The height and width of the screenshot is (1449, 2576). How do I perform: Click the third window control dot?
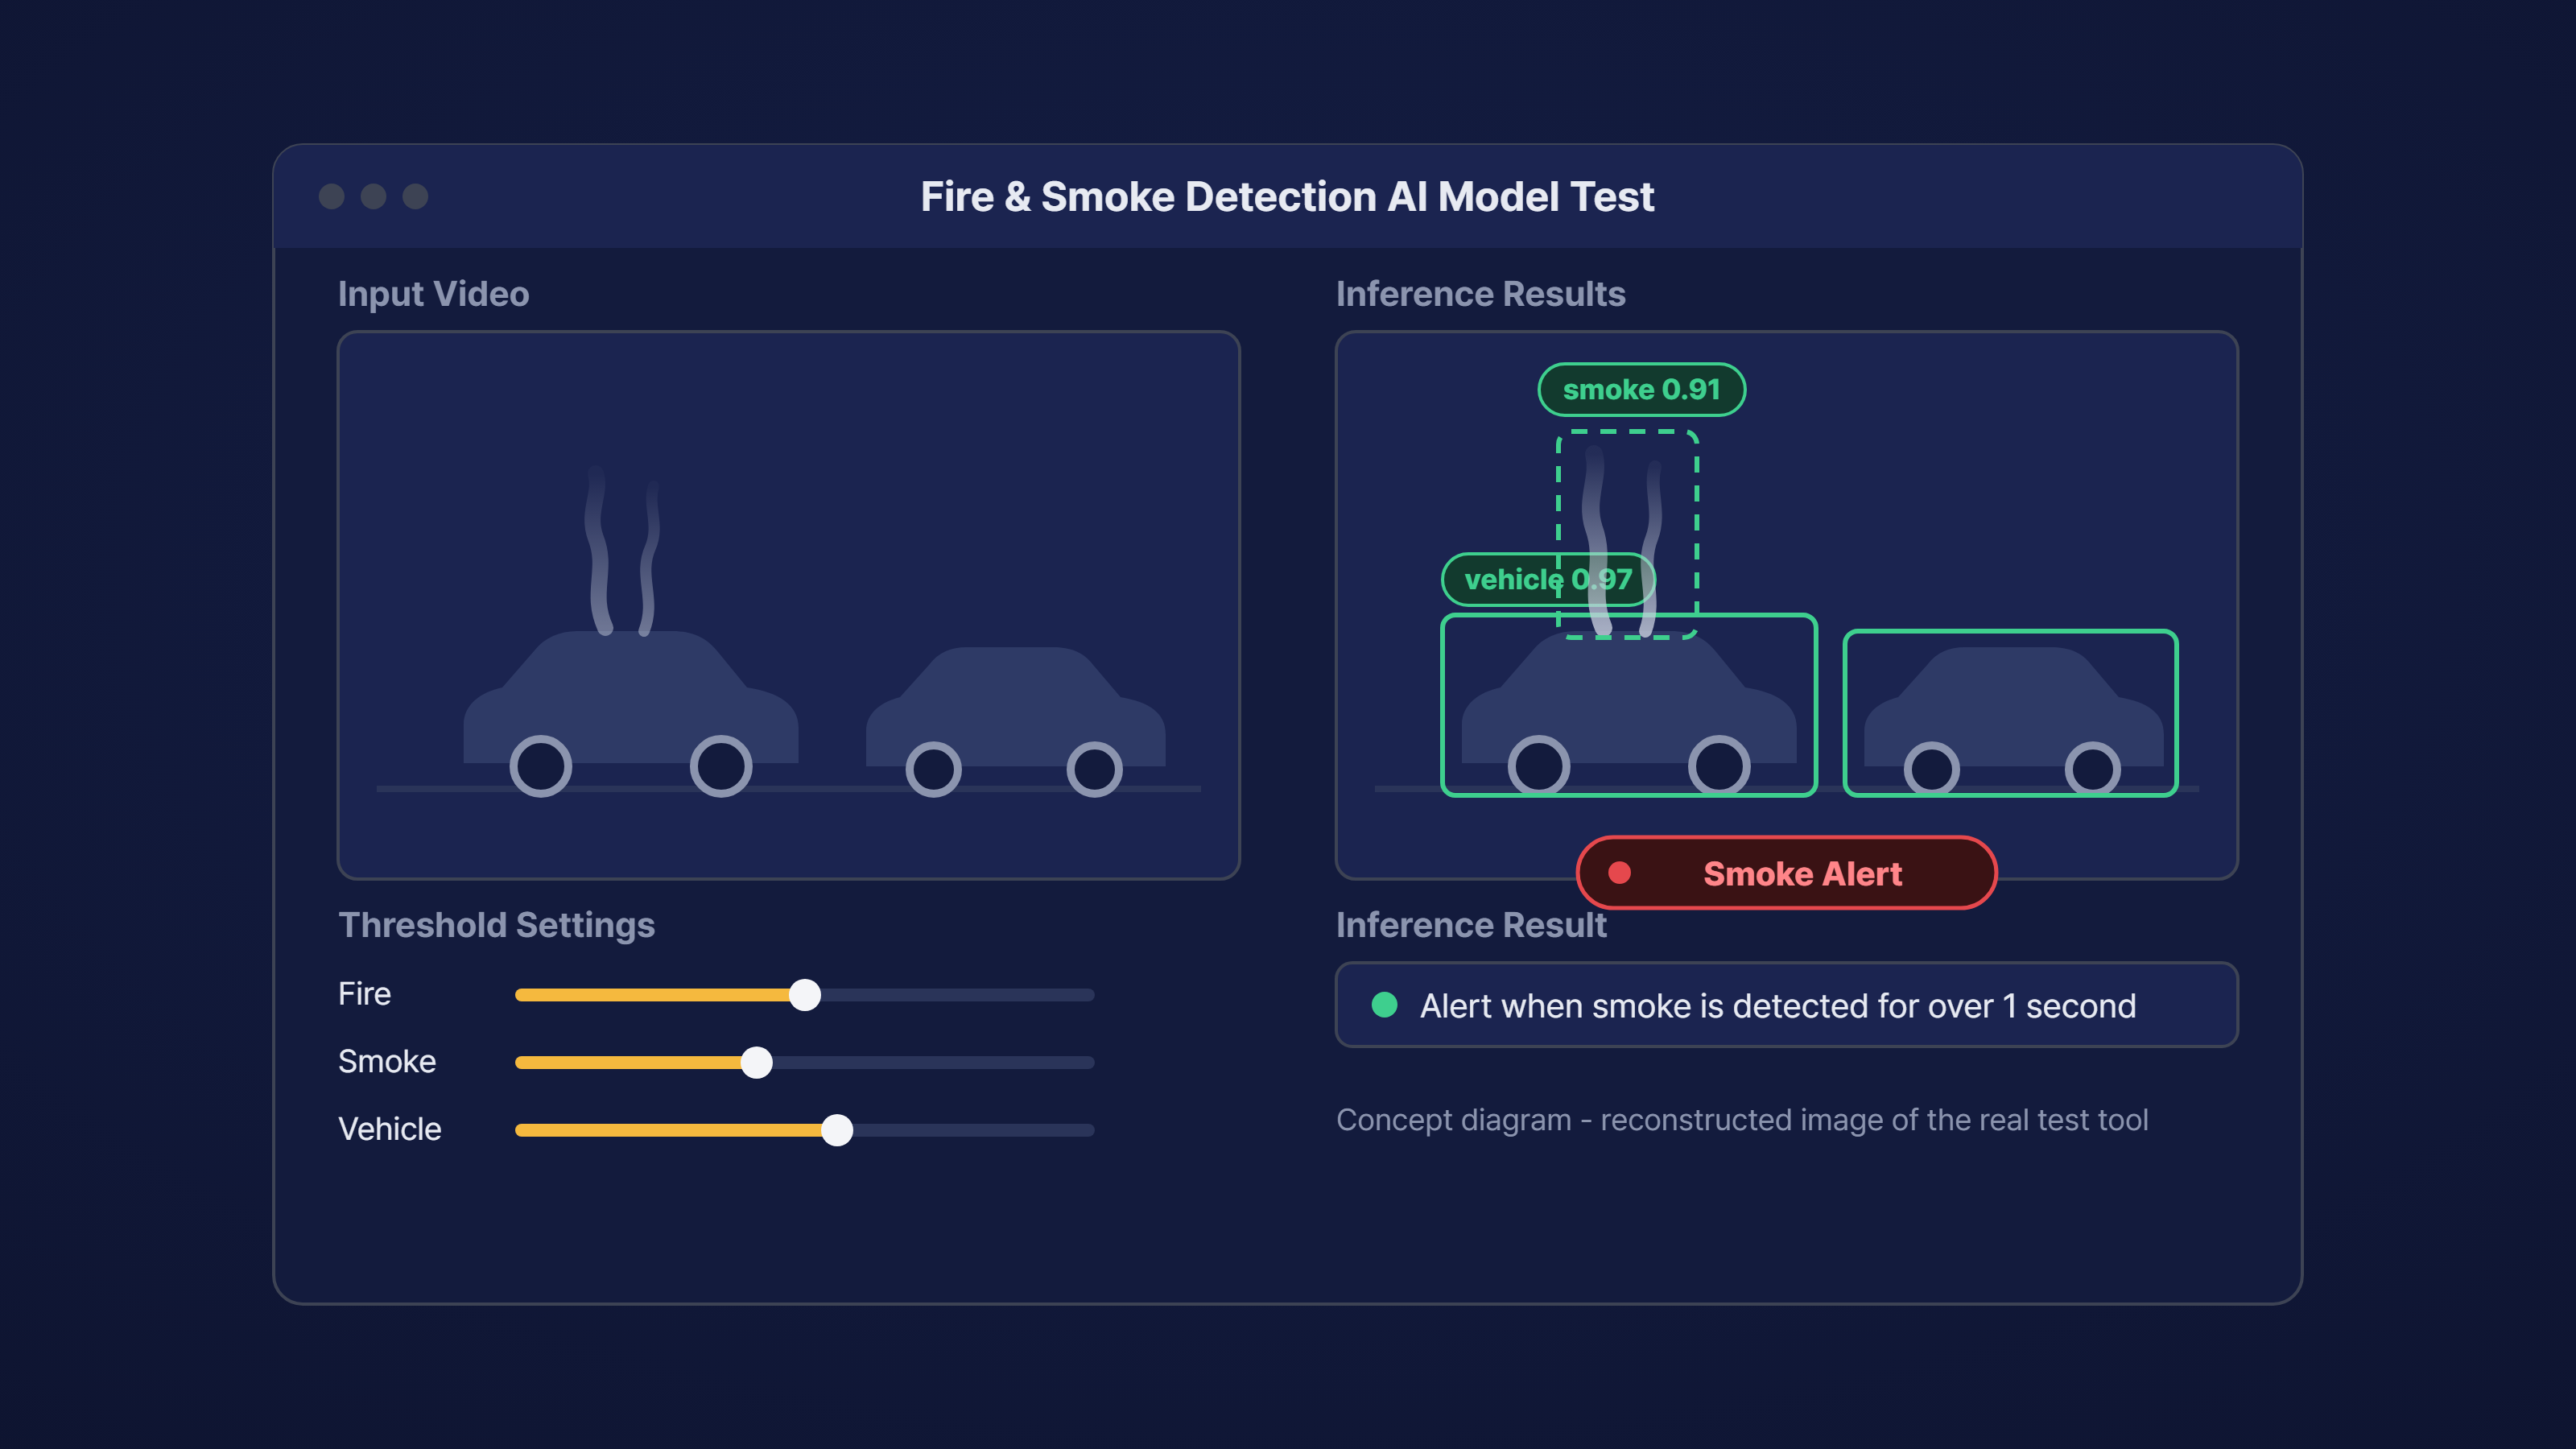pyautogui.click(x=415, y=196)
